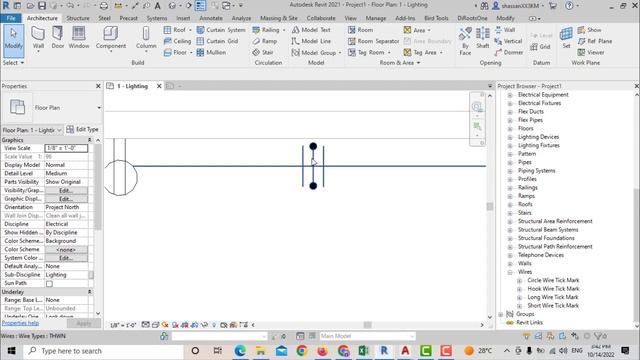Click Edit button for Visibility/Graphics
The image size is (640, 360).
[66, 191]
